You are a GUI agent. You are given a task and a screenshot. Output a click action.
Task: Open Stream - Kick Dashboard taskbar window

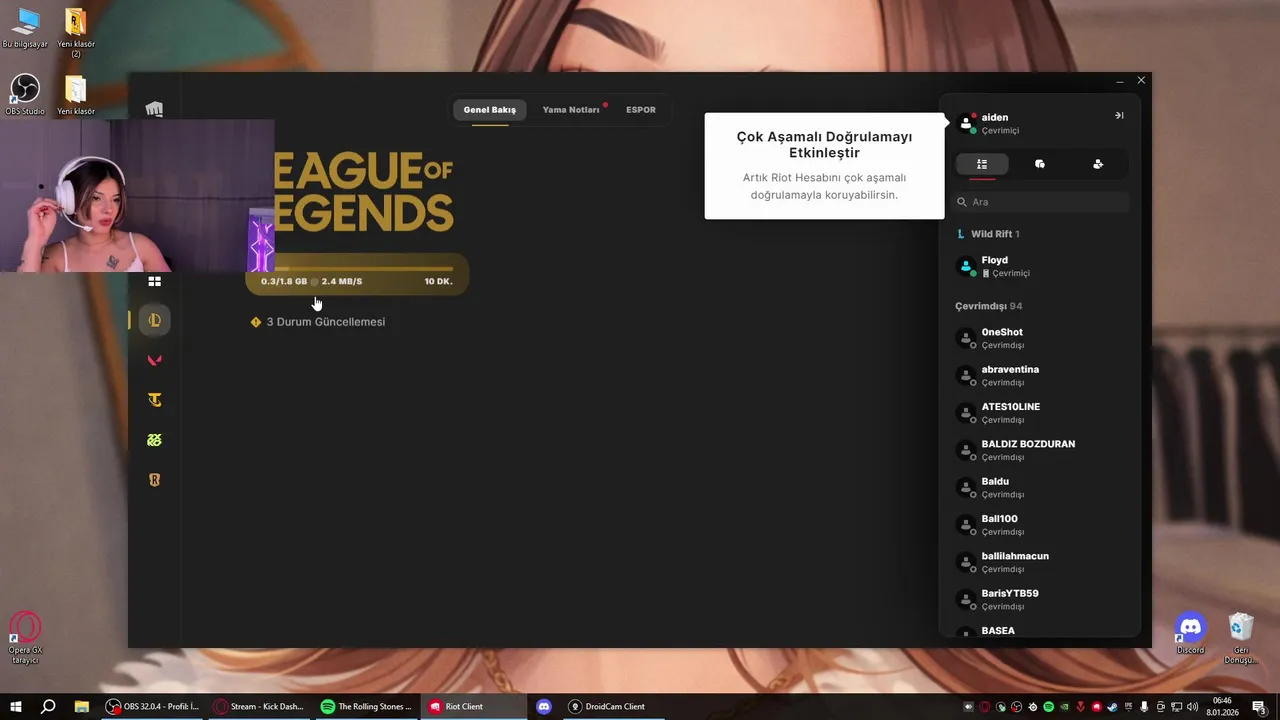click(260, 707)
